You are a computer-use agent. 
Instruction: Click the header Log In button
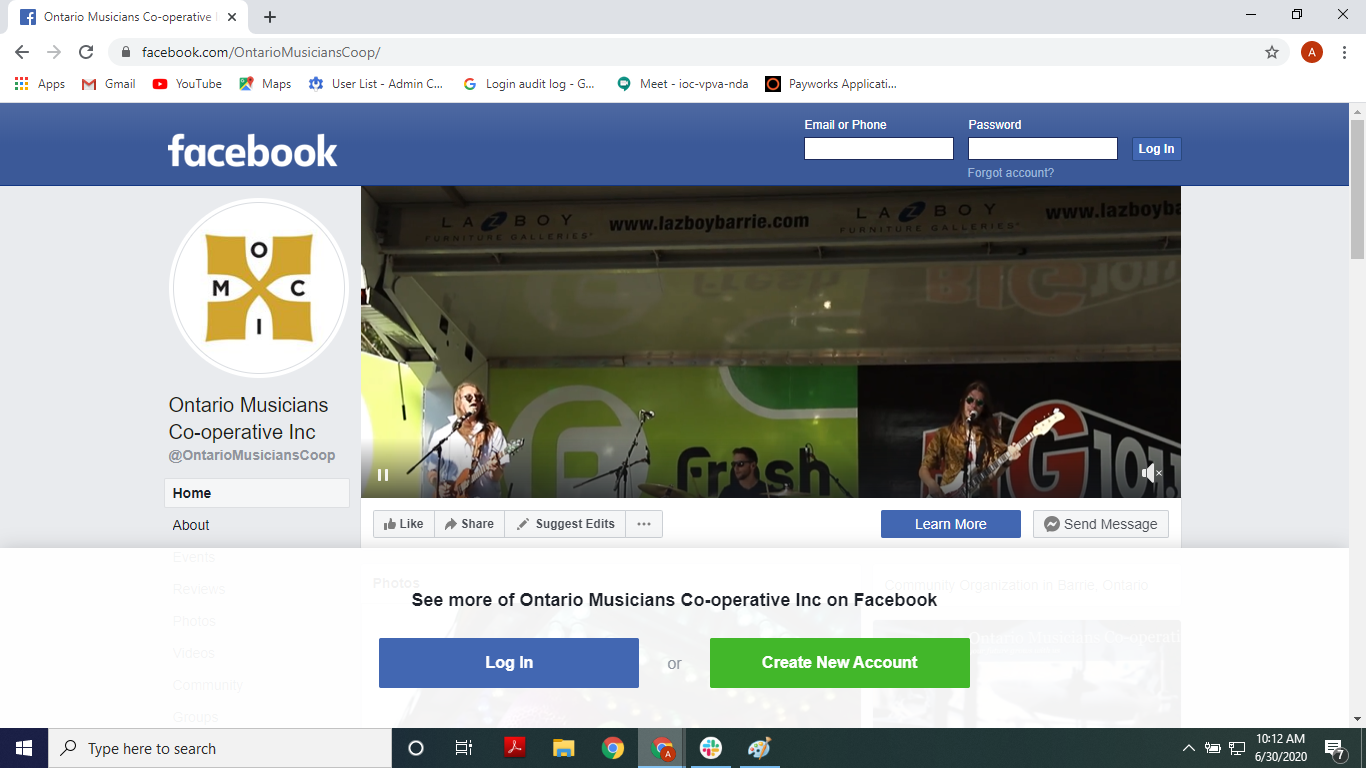[1156, 149]
